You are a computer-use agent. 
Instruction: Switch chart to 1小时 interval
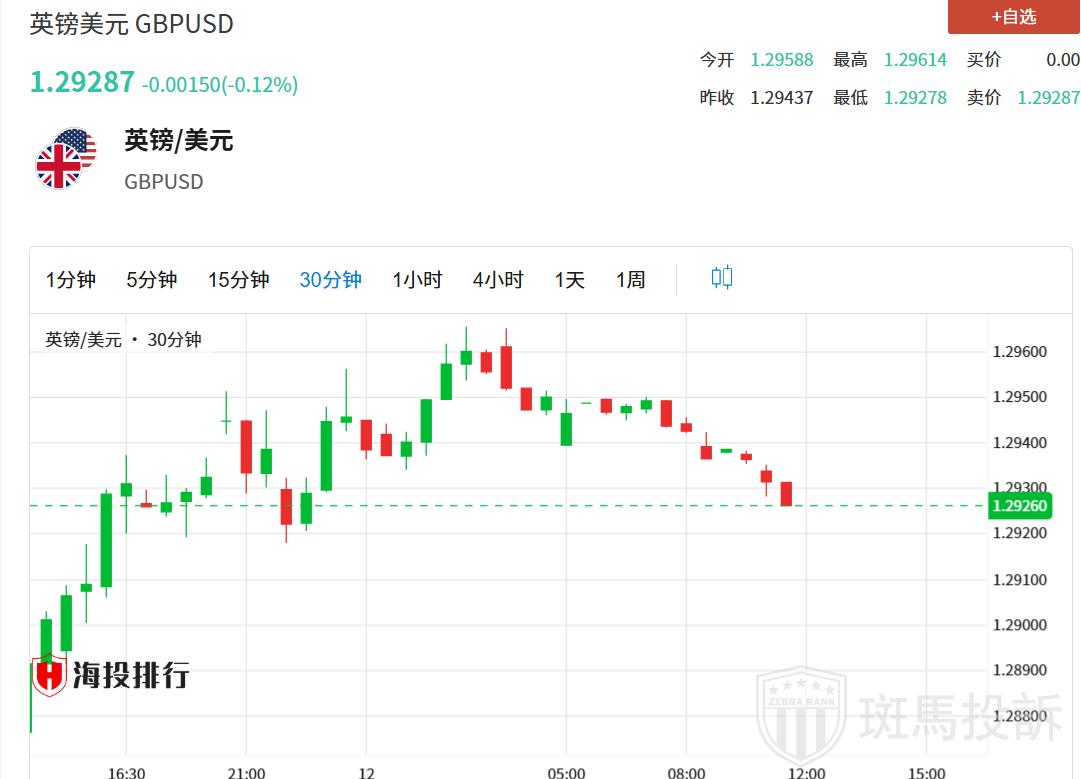click(x=417, y=280)
